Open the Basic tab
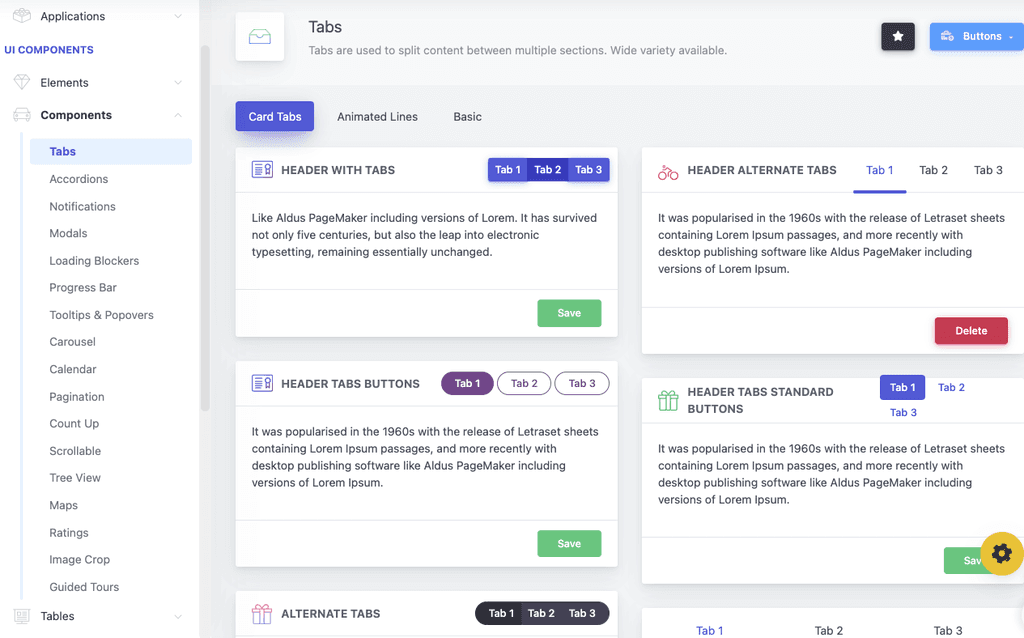Screen dimensions: 1024x638 468,117
